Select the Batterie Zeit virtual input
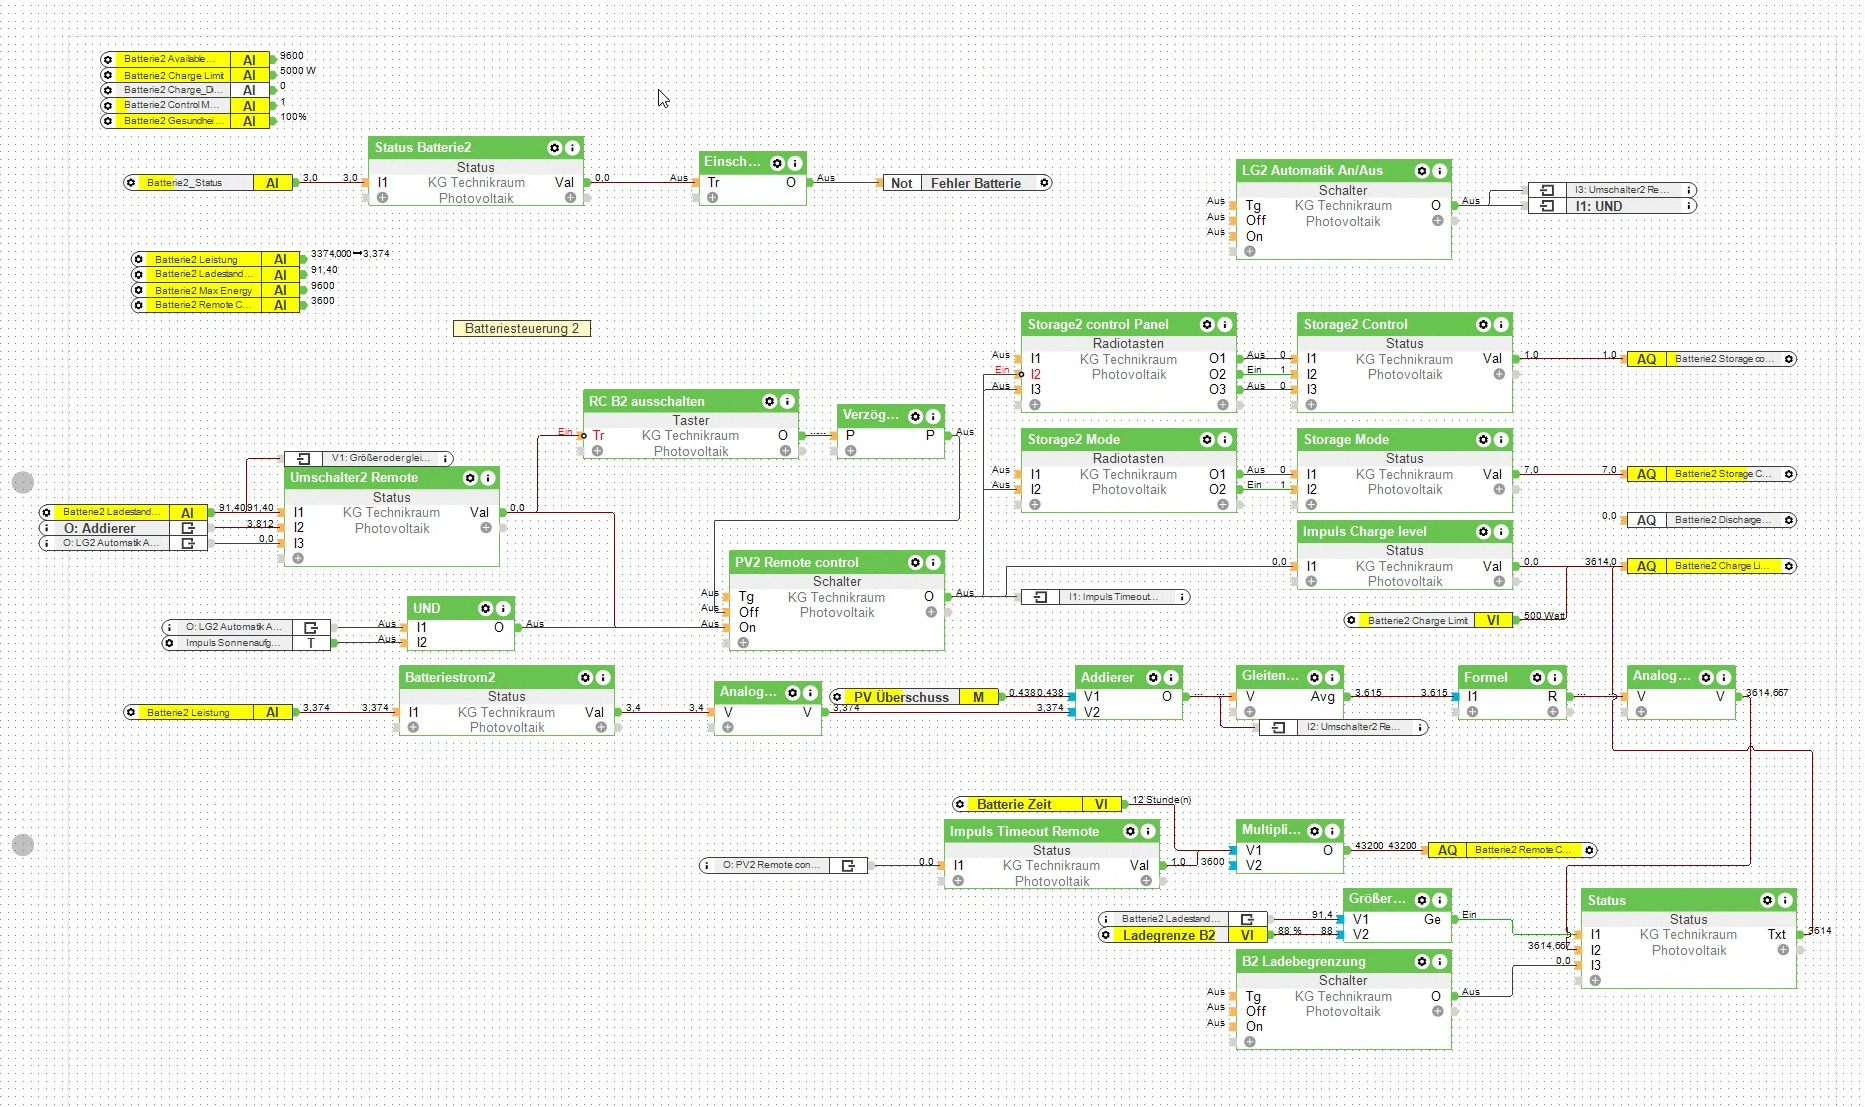 1037,804
